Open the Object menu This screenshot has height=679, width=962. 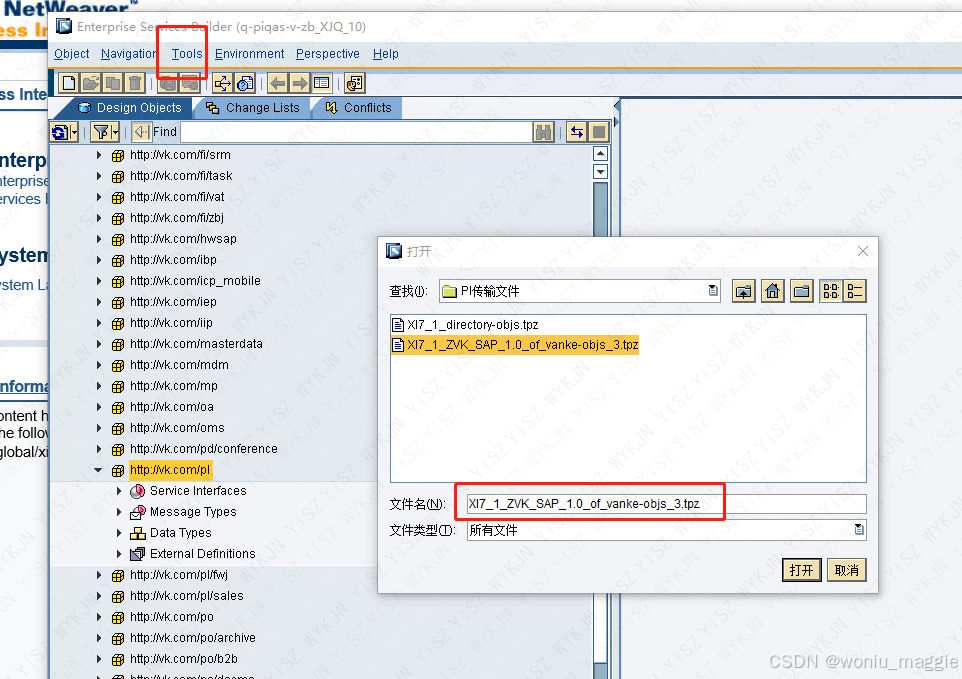coord(72,54)
